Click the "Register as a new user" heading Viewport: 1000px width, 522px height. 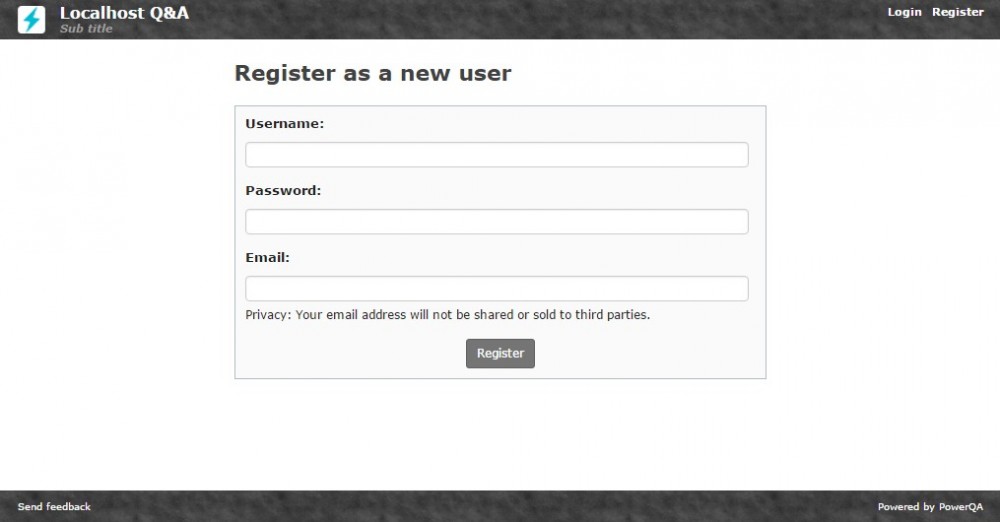click(x=372, y=73)
